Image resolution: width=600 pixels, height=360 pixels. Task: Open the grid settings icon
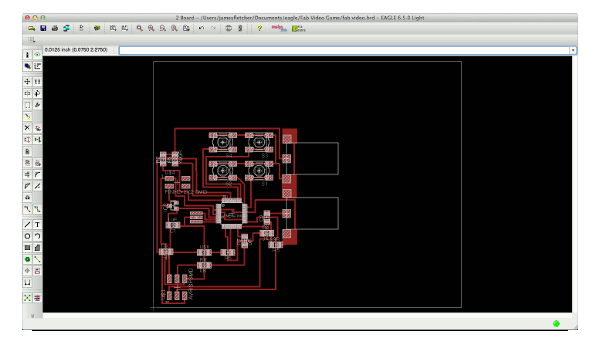[x=32, y=40]
